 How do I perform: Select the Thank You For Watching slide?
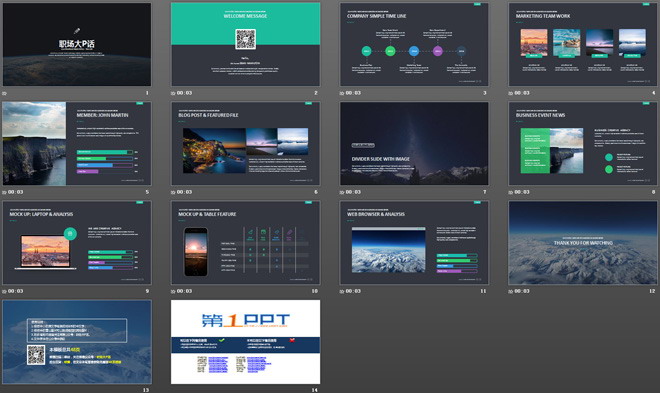point(583,243)
